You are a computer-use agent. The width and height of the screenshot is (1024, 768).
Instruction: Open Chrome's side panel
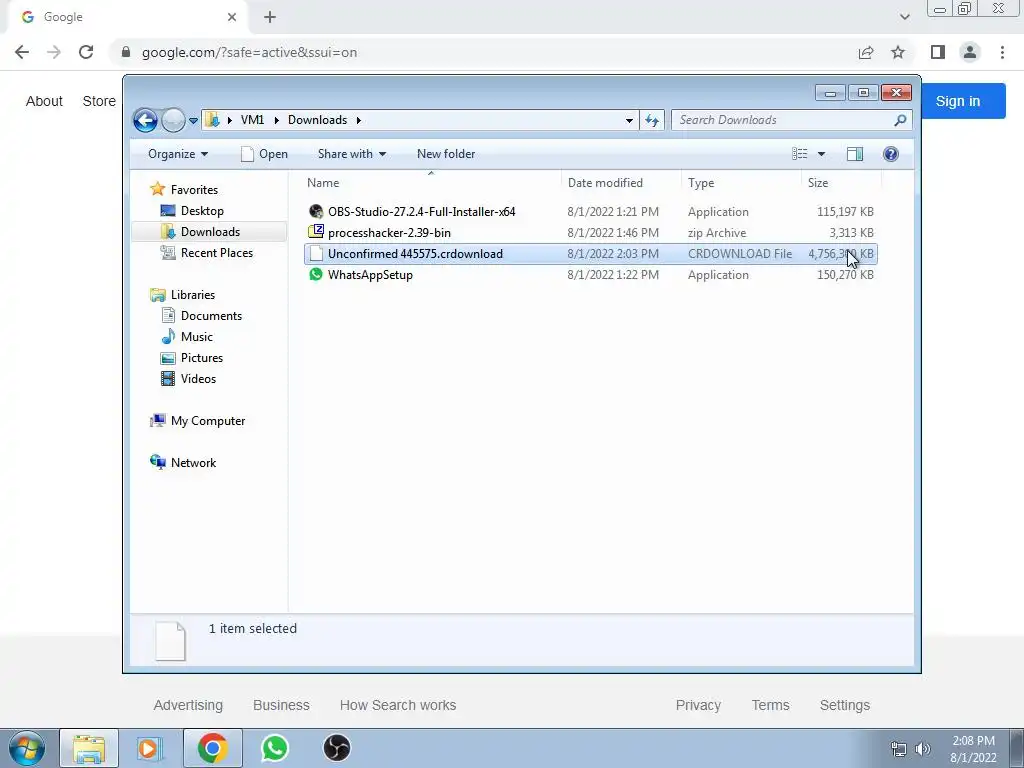tap(938, 52)
